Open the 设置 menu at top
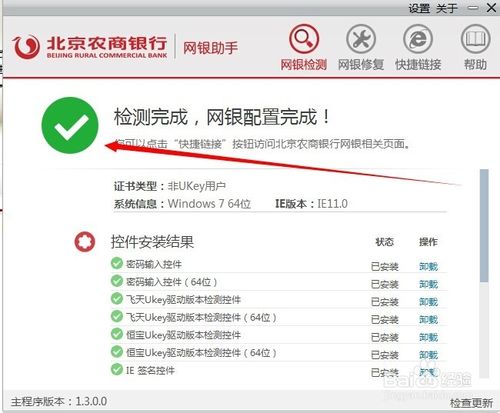 pos(419,8)
